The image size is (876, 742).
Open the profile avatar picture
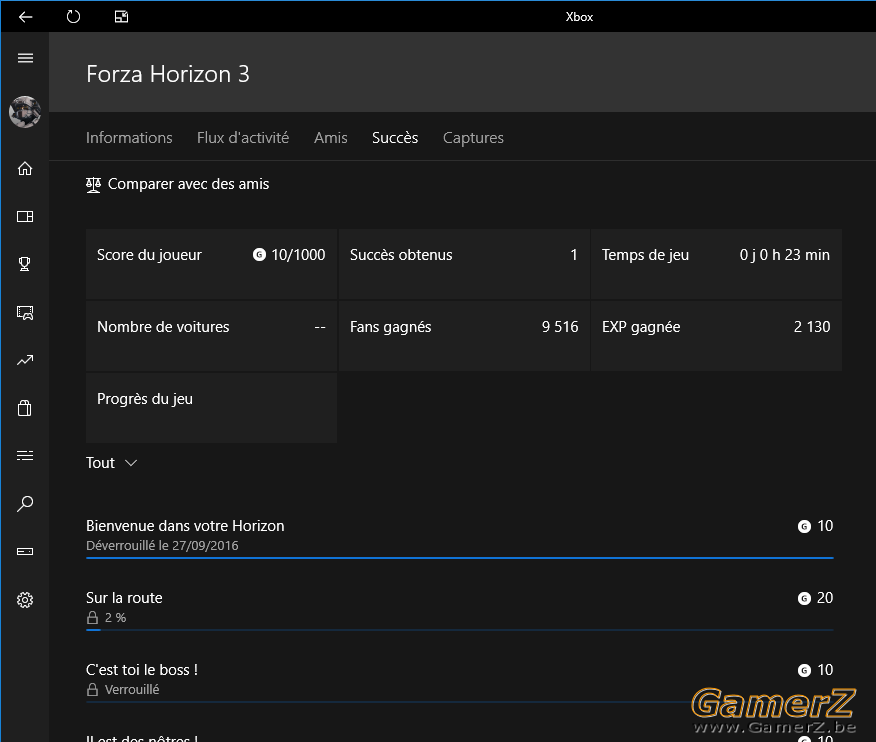[x=25, y=112]
